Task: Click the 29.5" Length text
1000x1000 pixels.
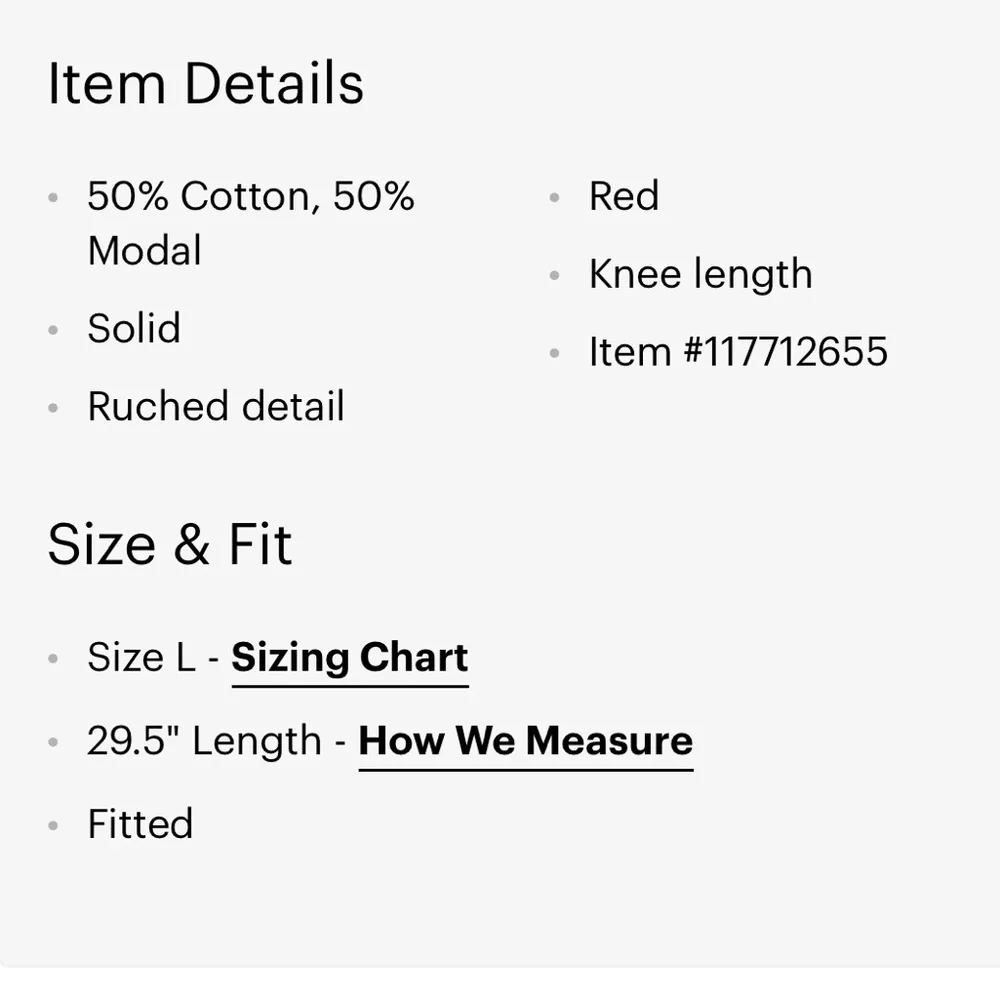Action: 204,741
